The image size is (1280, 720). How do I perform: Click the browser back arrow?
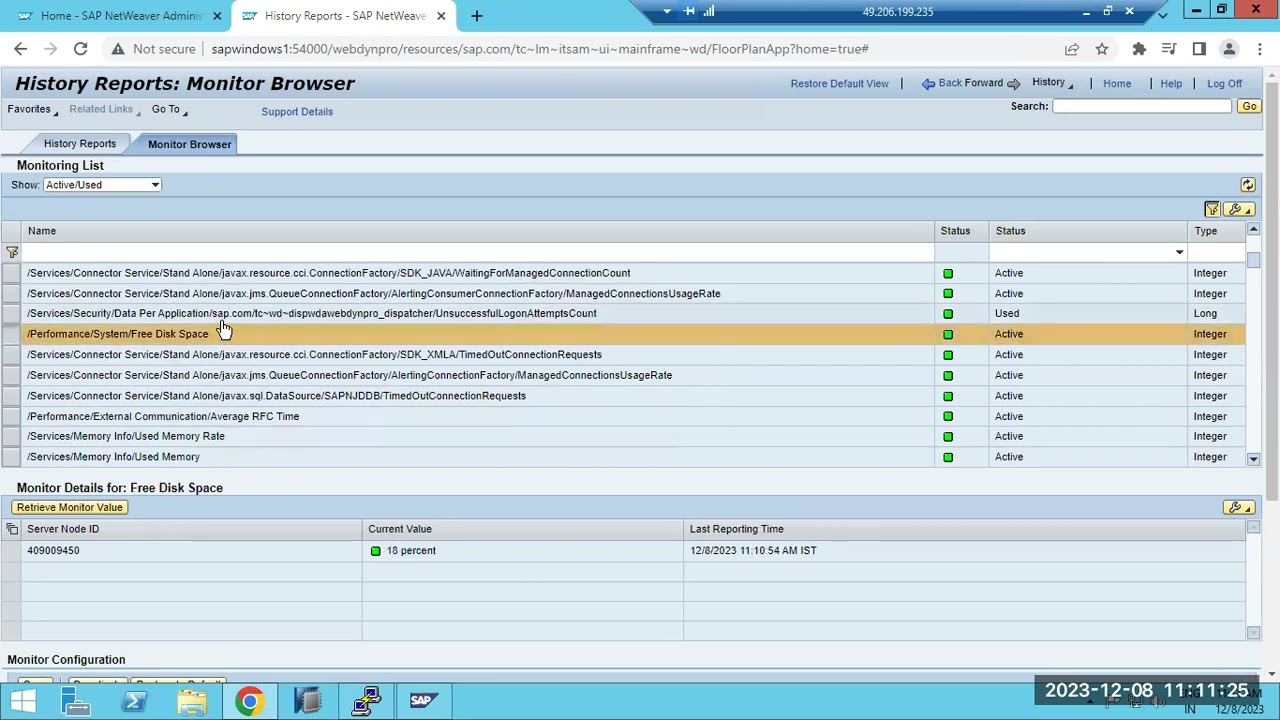coord(21,49)
